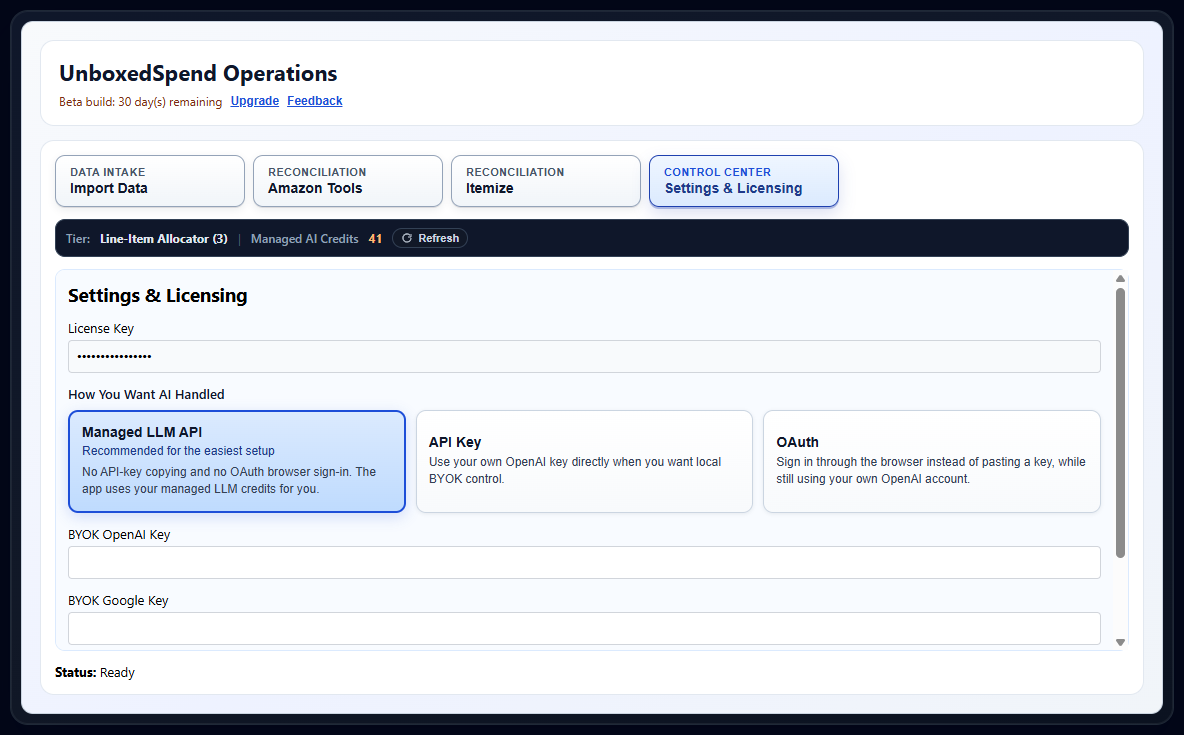Click the Managed AI Credits count 41
1184x735 pixels.
click(376, 238)
